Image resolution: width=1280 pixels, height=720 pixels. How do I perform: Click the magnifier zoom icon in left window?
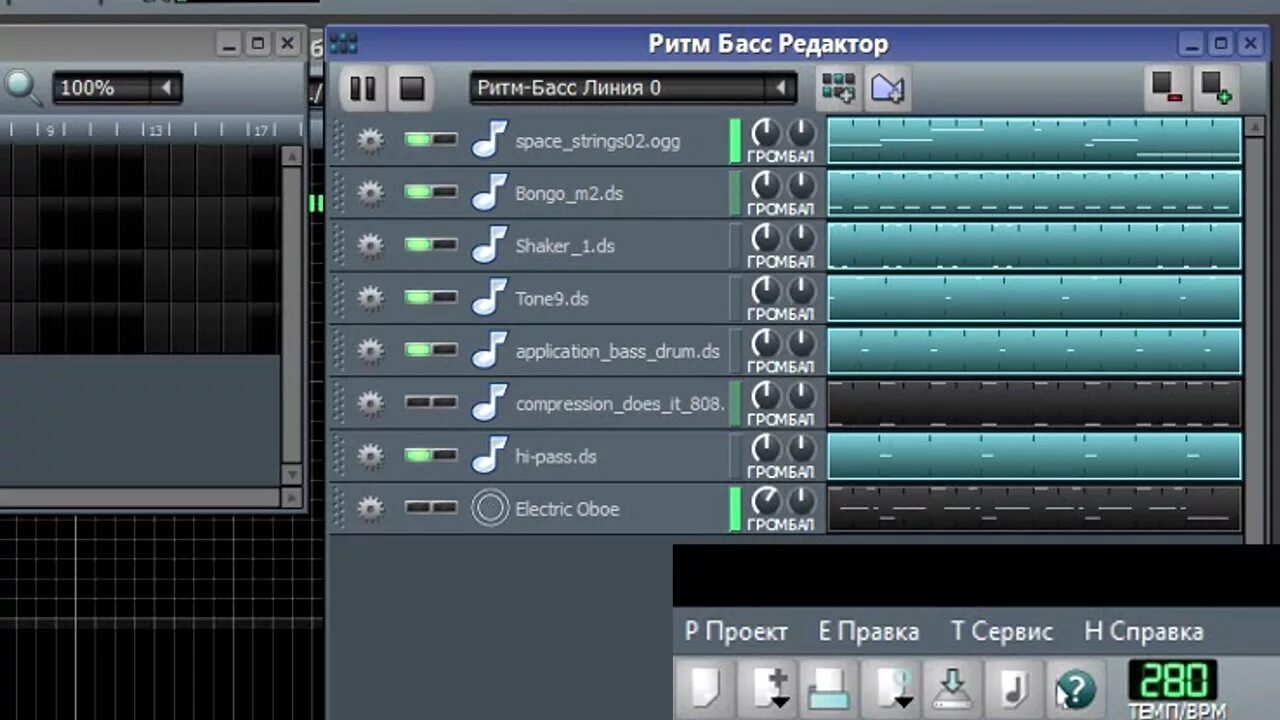[x=22, y=88]
